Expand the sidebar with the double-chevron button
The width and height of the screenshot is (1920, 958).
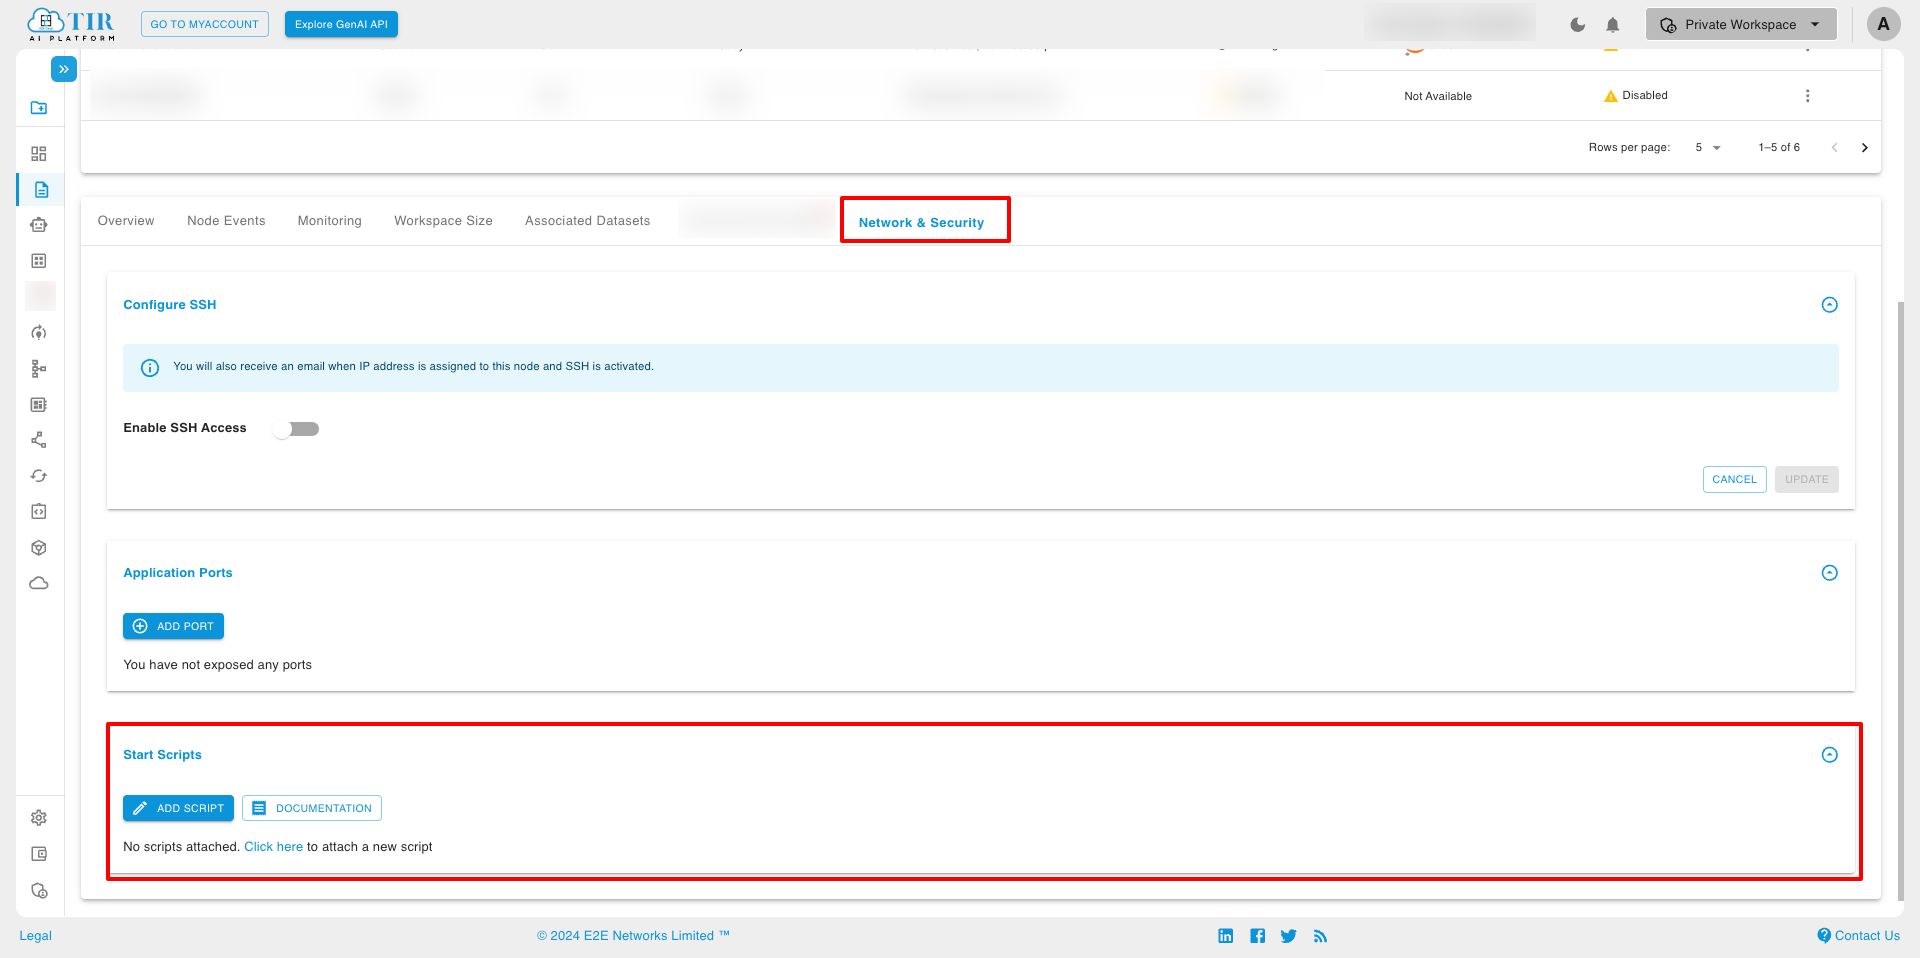(63, 69)
